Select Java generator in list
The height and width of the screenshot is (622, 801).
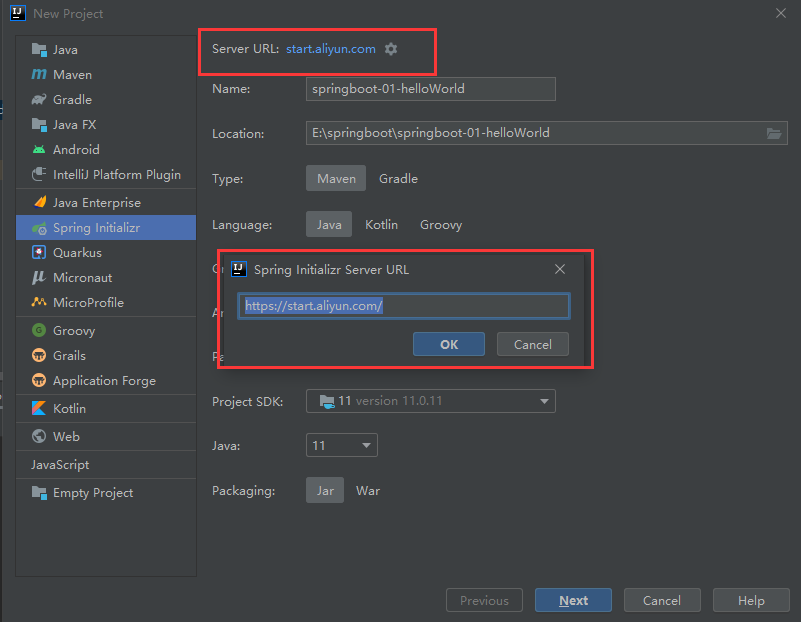[106, 50]
